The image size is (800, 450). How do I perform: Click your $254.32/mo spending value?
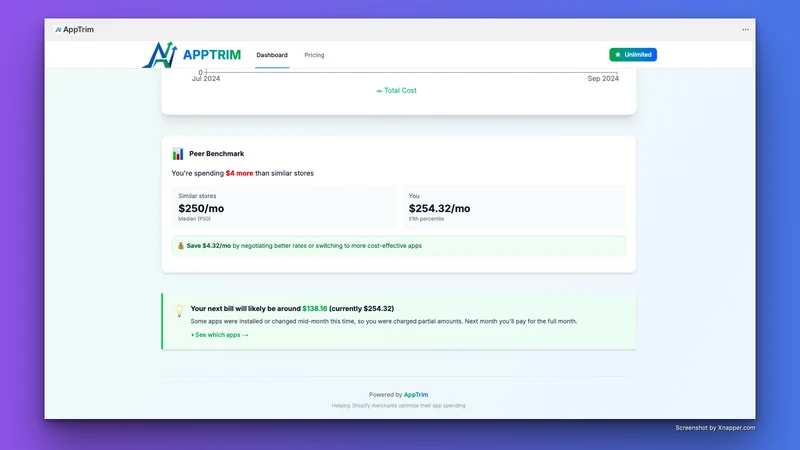[x=439, y=208]
